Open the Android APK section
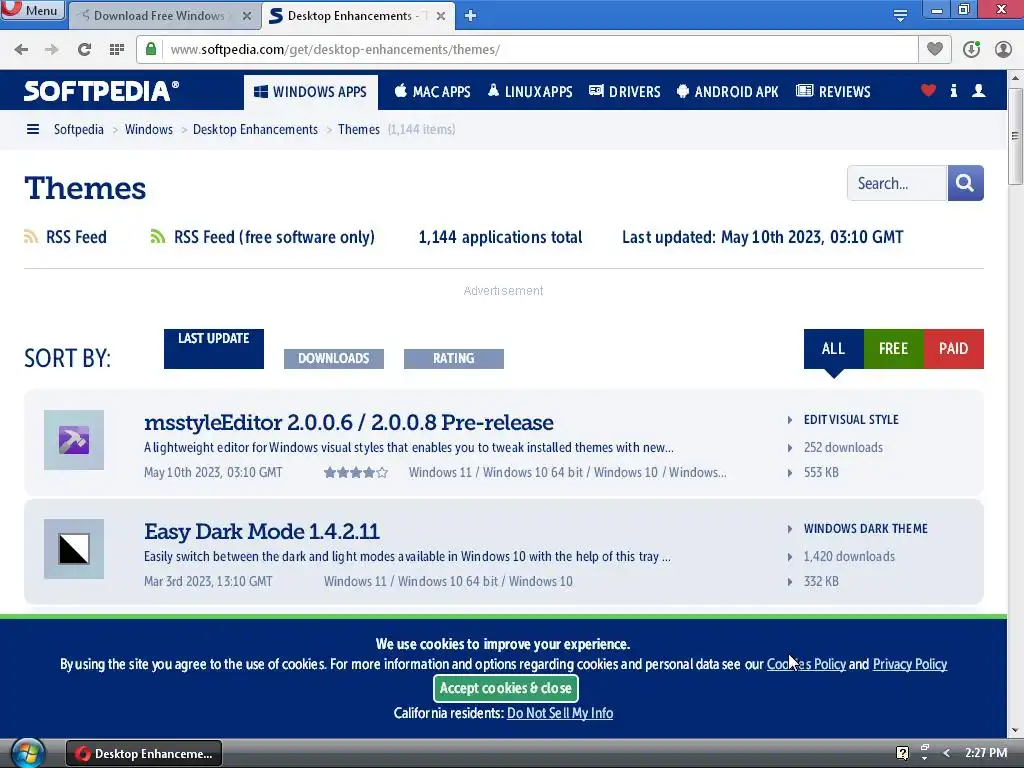Viewport: 1024px width, 768px height. (727, 92)
